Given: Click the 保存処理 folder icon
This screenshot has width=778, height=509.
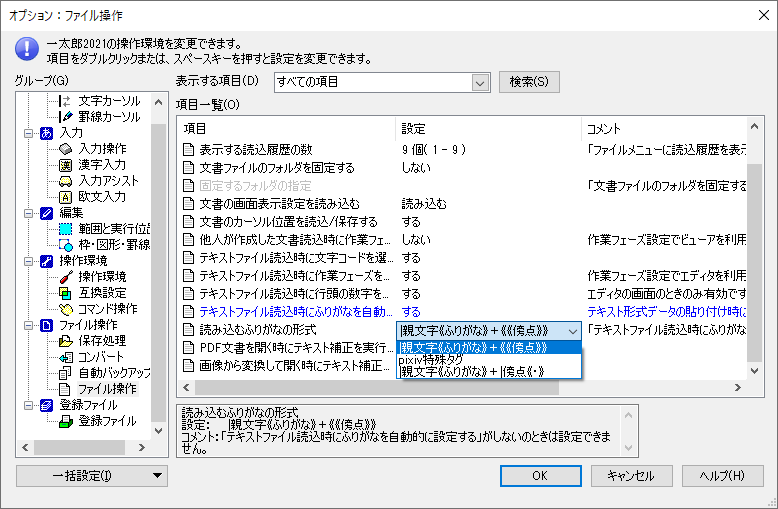Looking at the screenshot, I should pyautogui.click(x=65, y=341).
